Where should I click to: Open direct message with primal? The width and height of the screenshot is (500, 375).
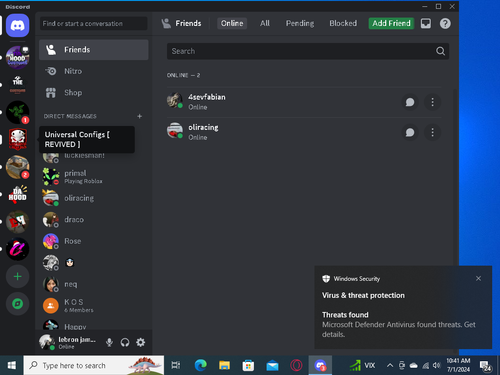coord(94,177)
